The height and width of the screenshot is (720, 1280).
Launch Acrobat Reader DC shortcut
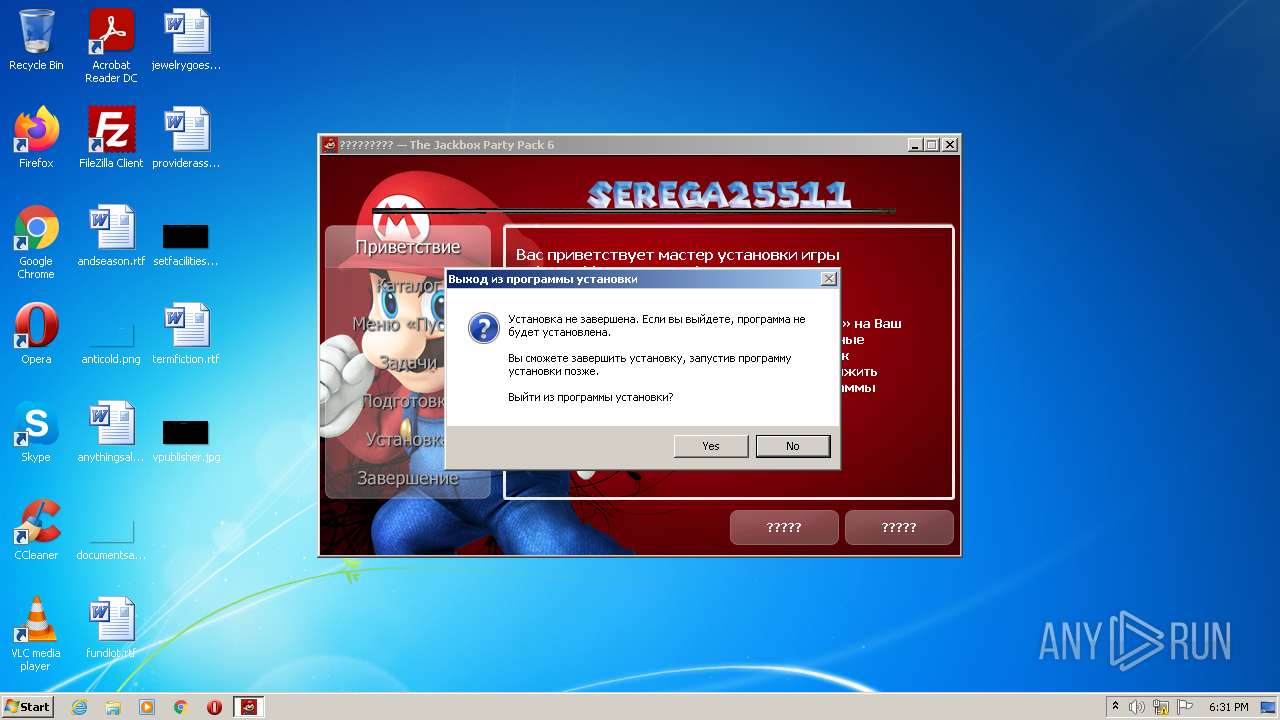(x=111, y=46)
